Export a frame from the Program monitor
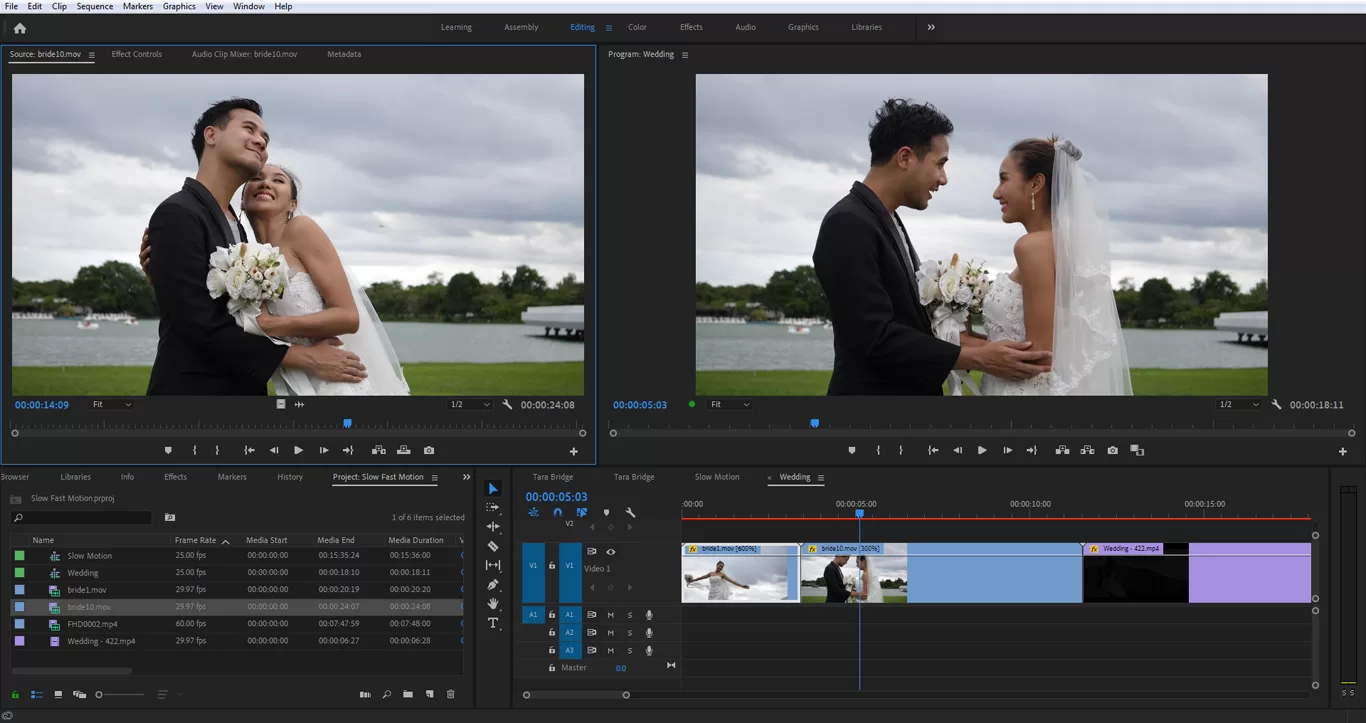Image resolution: width=1366 pixels, height=723 pixels. [1112, 450]
